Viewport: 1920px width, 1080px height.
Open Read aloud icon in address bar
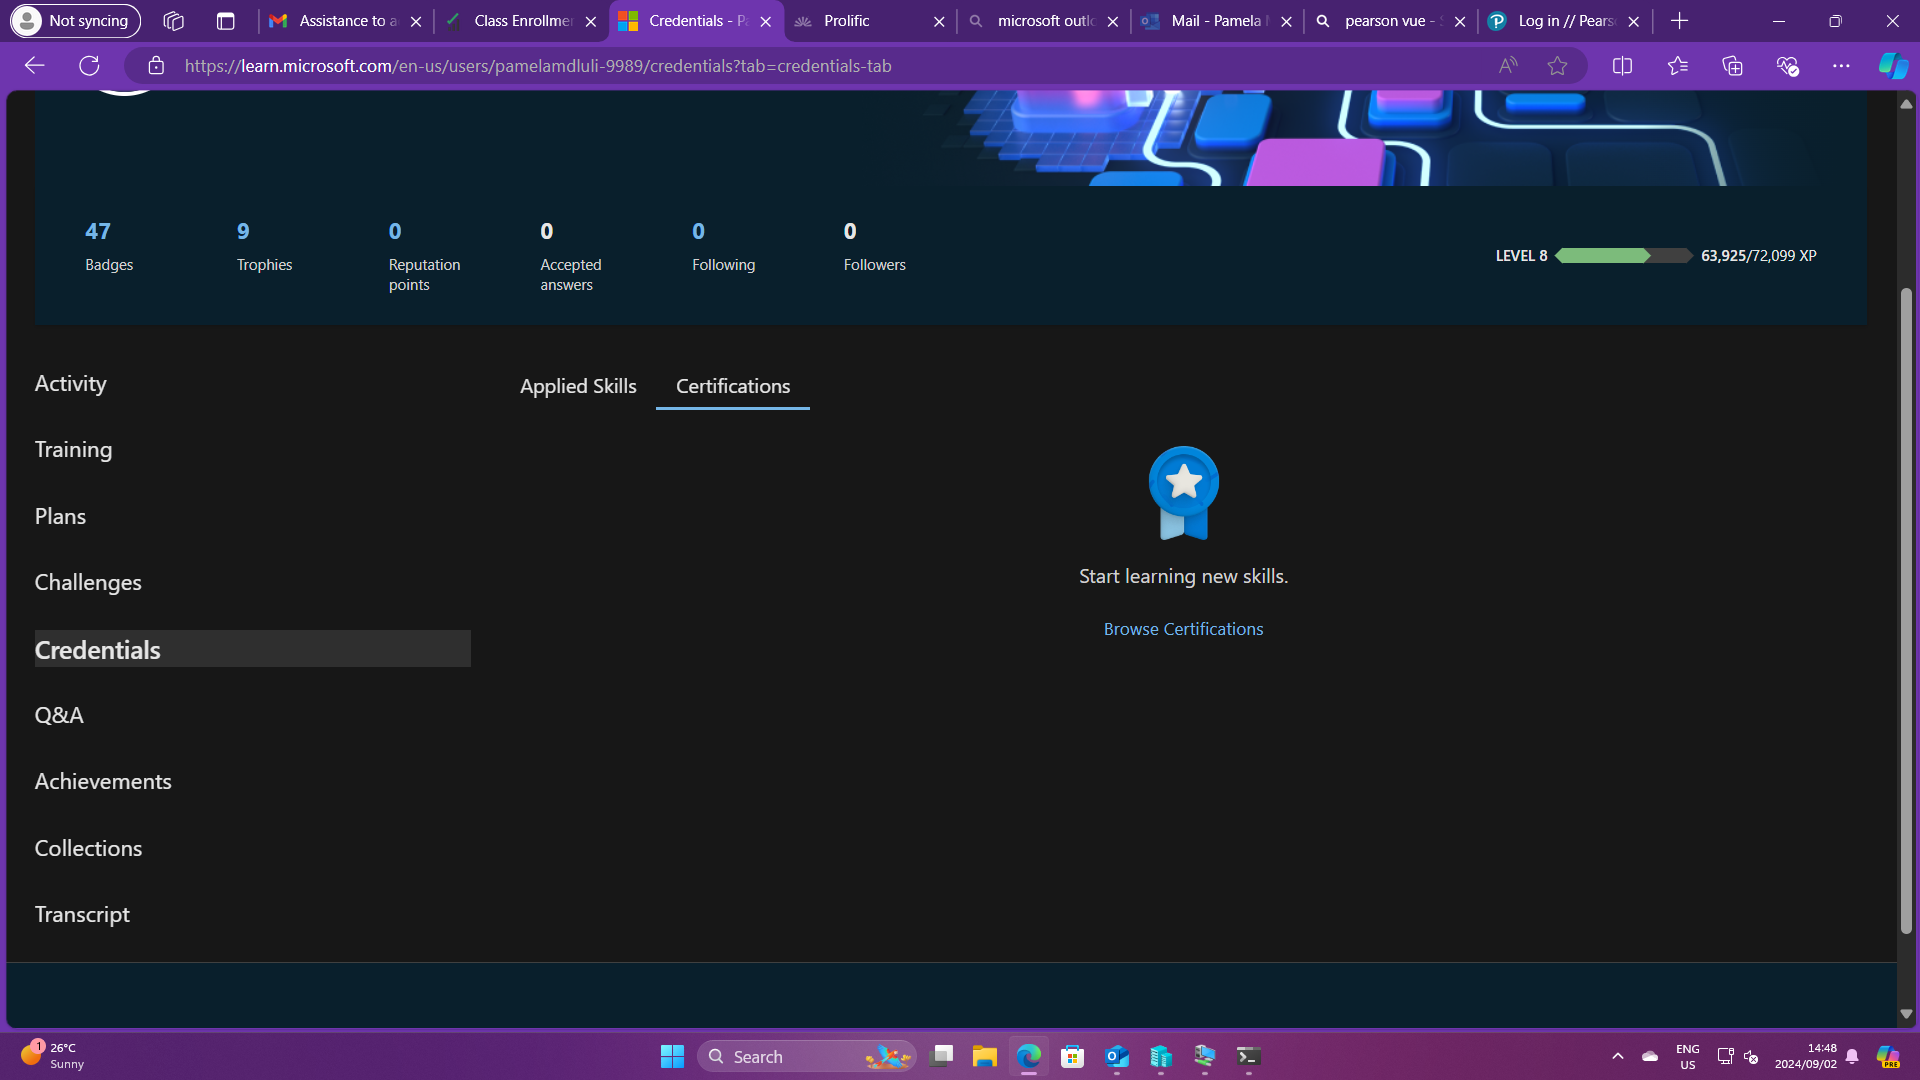point(1508,66)
